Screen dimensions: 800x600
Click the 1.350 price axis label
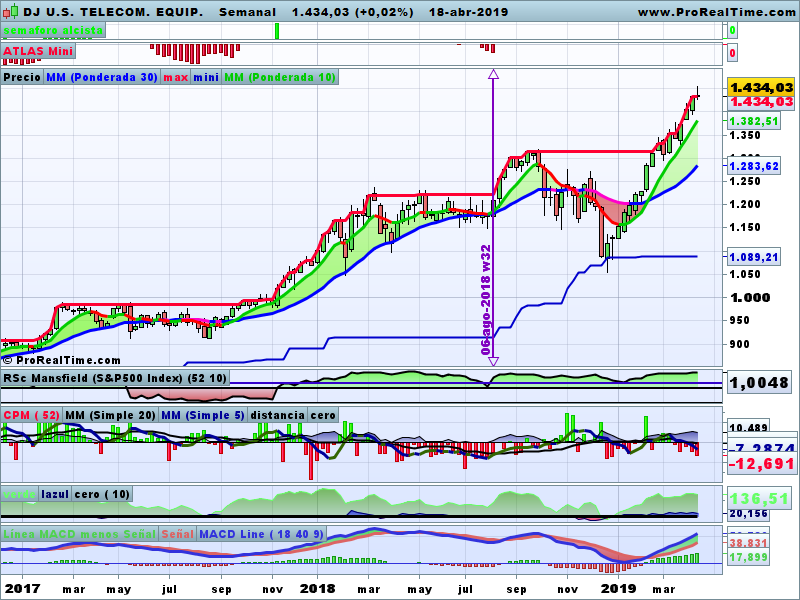point(745,135)
